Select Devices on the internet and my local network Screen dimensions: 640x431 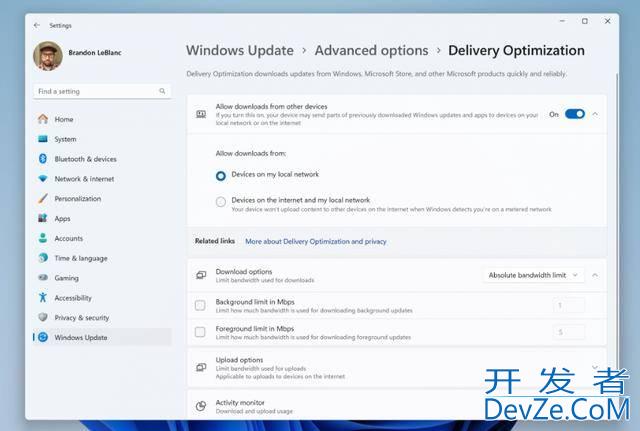tap(221, 202)
